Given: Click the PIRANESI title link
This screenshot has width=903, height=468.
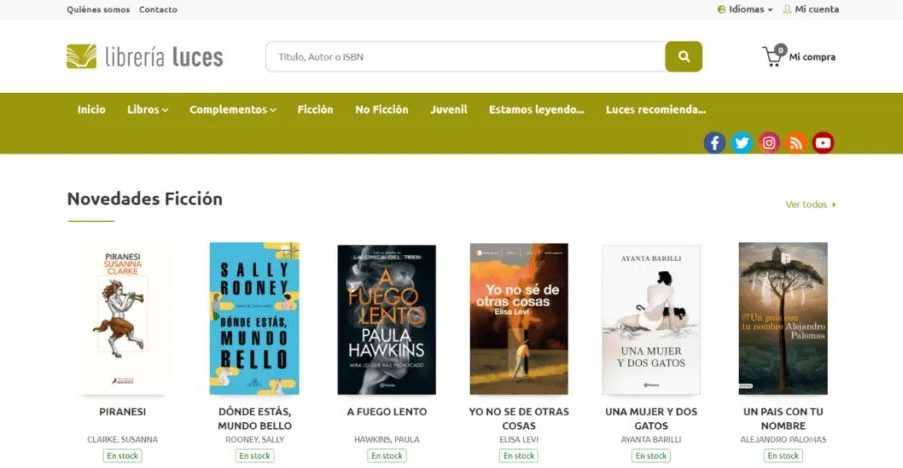Looking at the screenshot, I should pyautogui.click(x=123, y=412).
